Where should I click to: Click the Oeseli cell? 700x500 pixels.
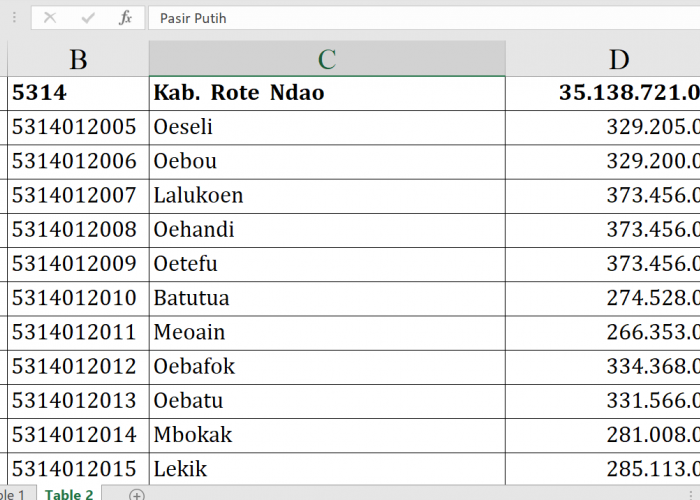tap(327, 127)
